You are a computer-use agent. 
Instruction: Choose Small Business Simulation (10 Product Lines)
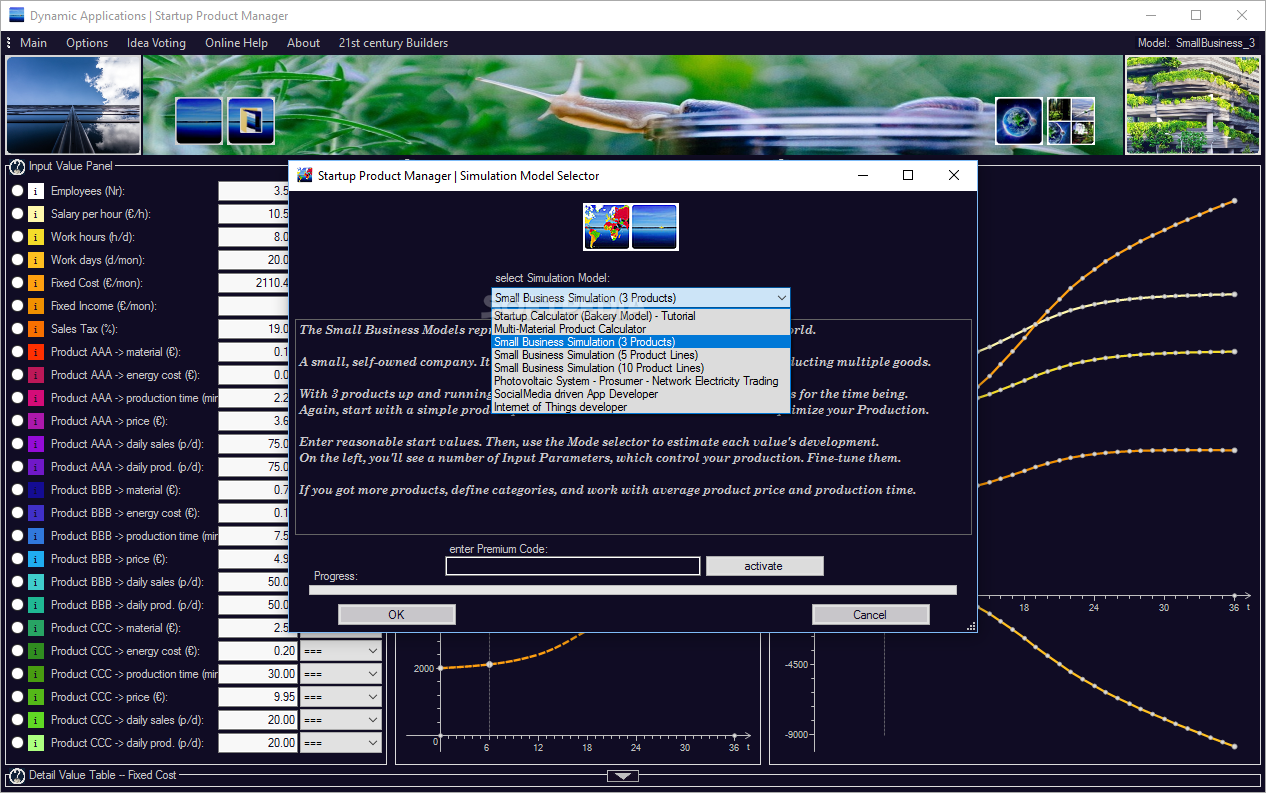641,368
